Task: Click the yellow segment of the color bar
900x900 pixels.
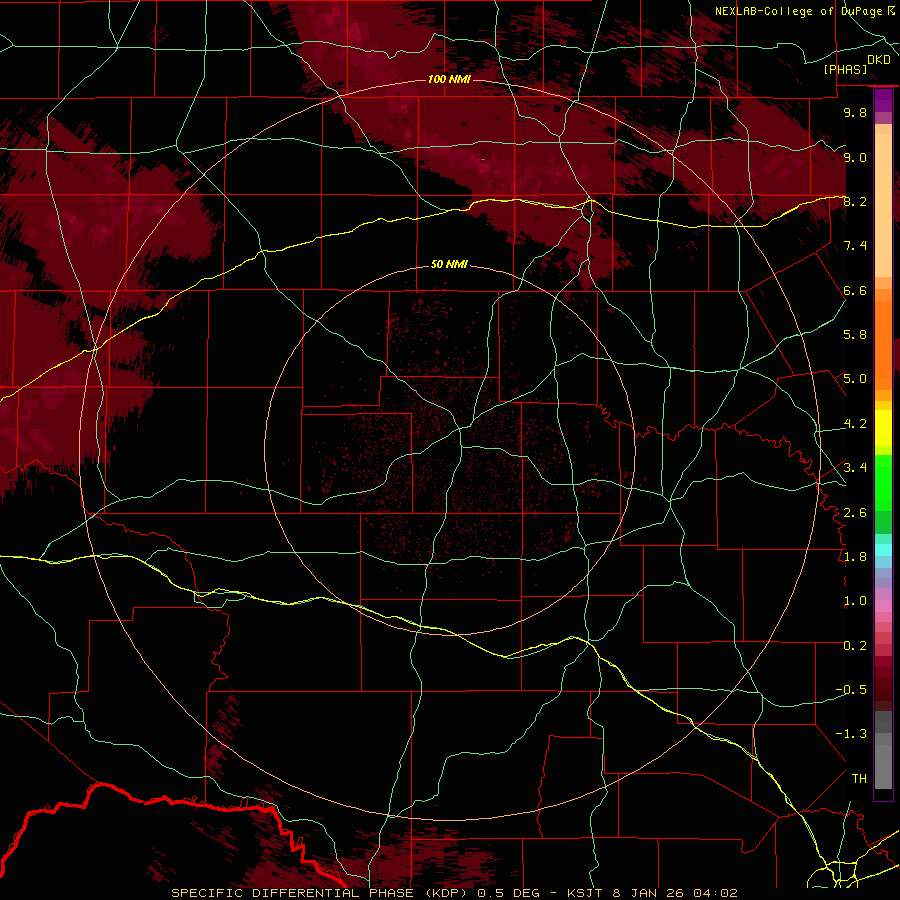Action: click(883, 428)
